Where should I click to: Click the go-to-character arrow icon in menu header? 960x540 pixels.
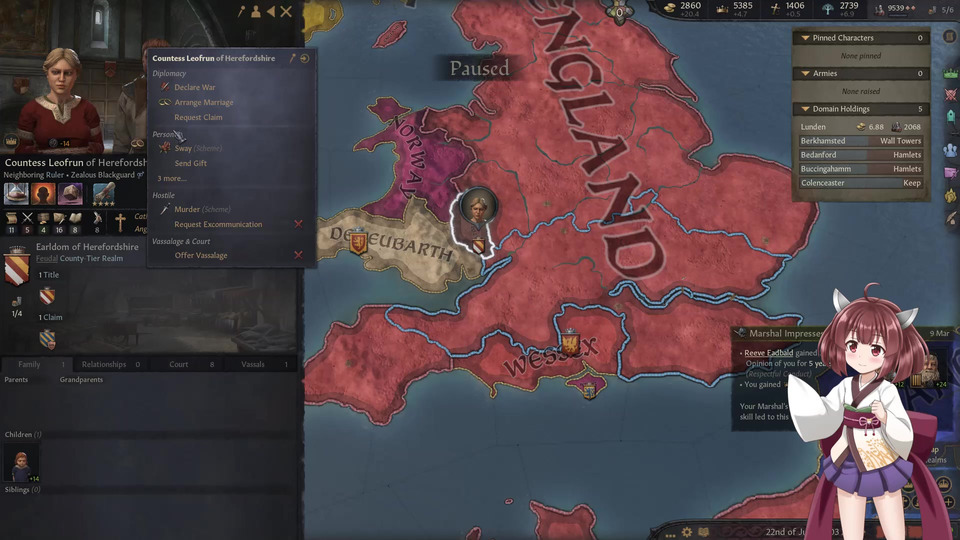pyautogui.click(x=304, y=58)
